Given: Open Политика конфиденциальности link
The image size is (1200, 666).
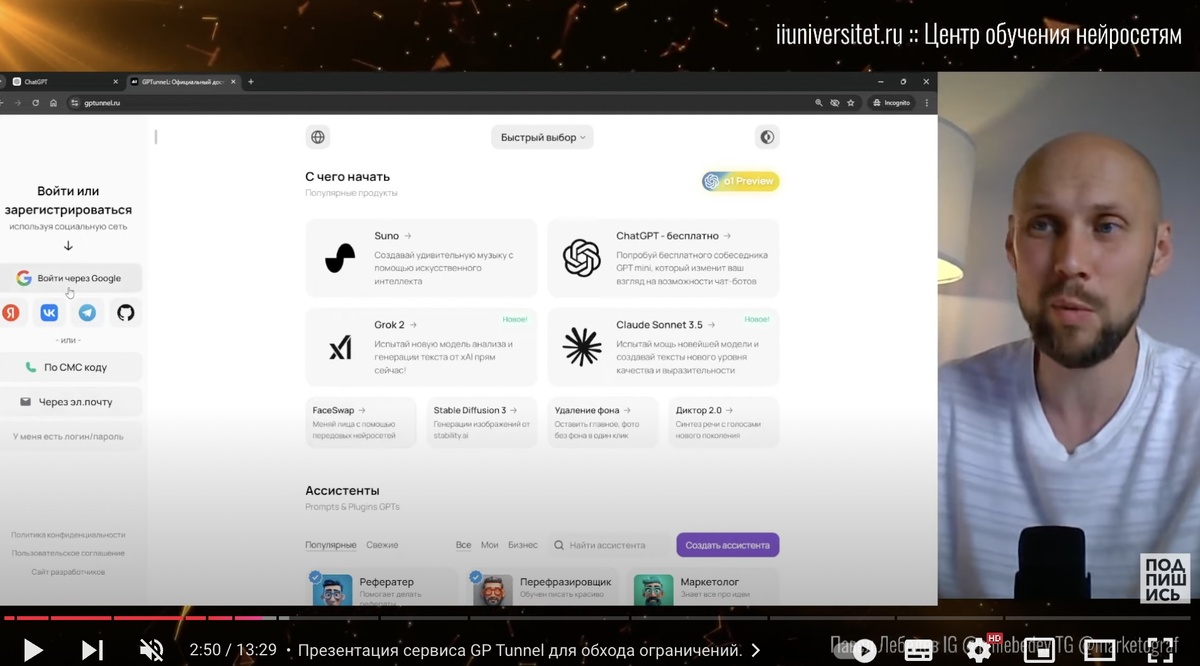Looking at the screenshot, I should pyautogui.click(x=68, y=535).
